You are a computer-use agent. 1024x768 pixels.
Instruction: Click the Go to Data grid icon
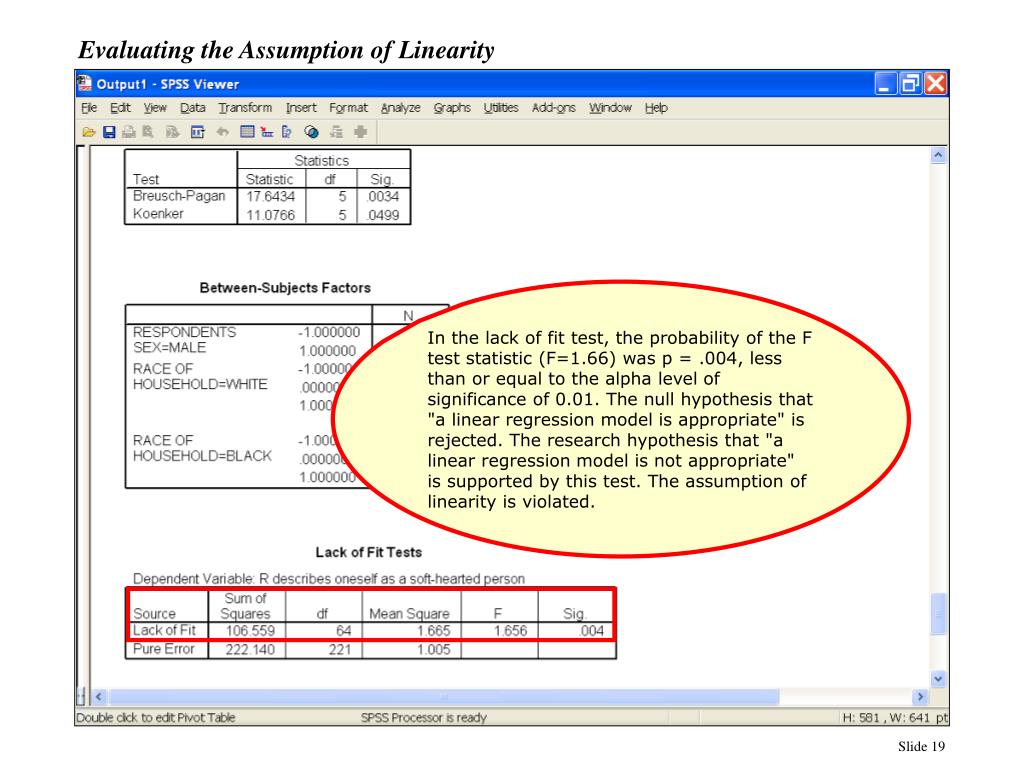247,132
